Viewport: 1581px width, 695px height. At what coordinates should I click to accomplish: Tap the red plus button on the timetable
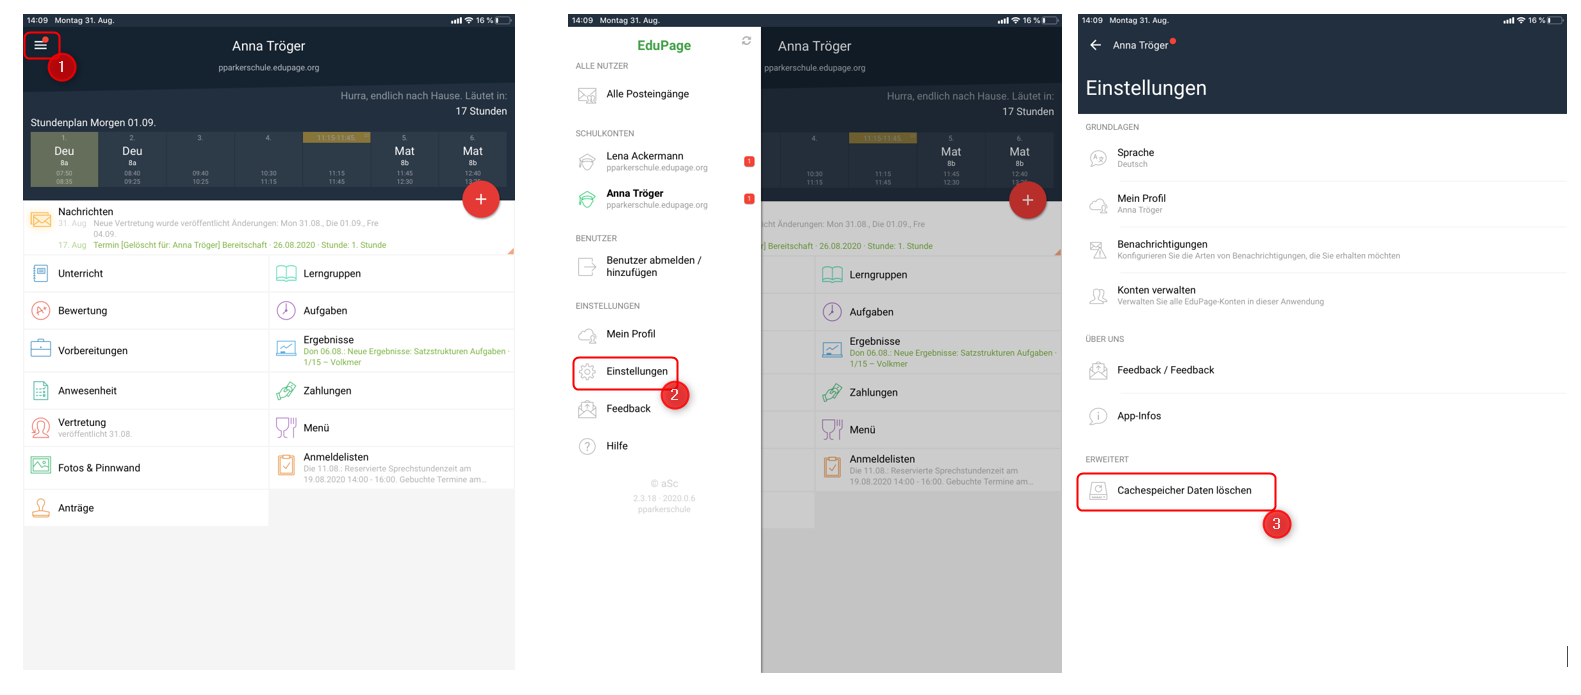tap(481, 200)
